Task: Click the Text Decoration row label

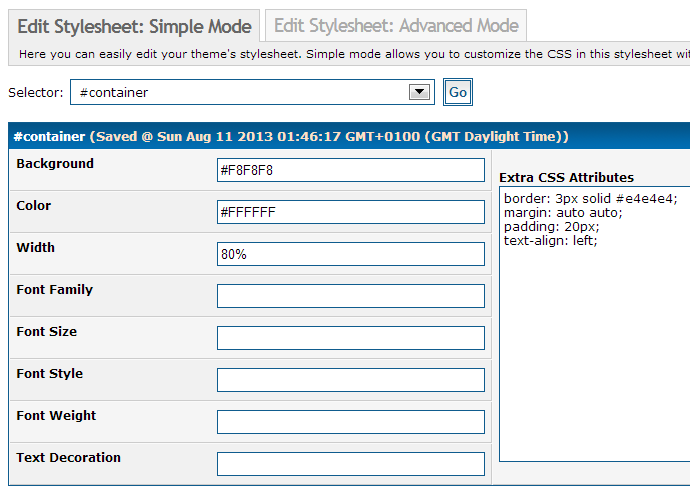Action: (x=68, y=458)
